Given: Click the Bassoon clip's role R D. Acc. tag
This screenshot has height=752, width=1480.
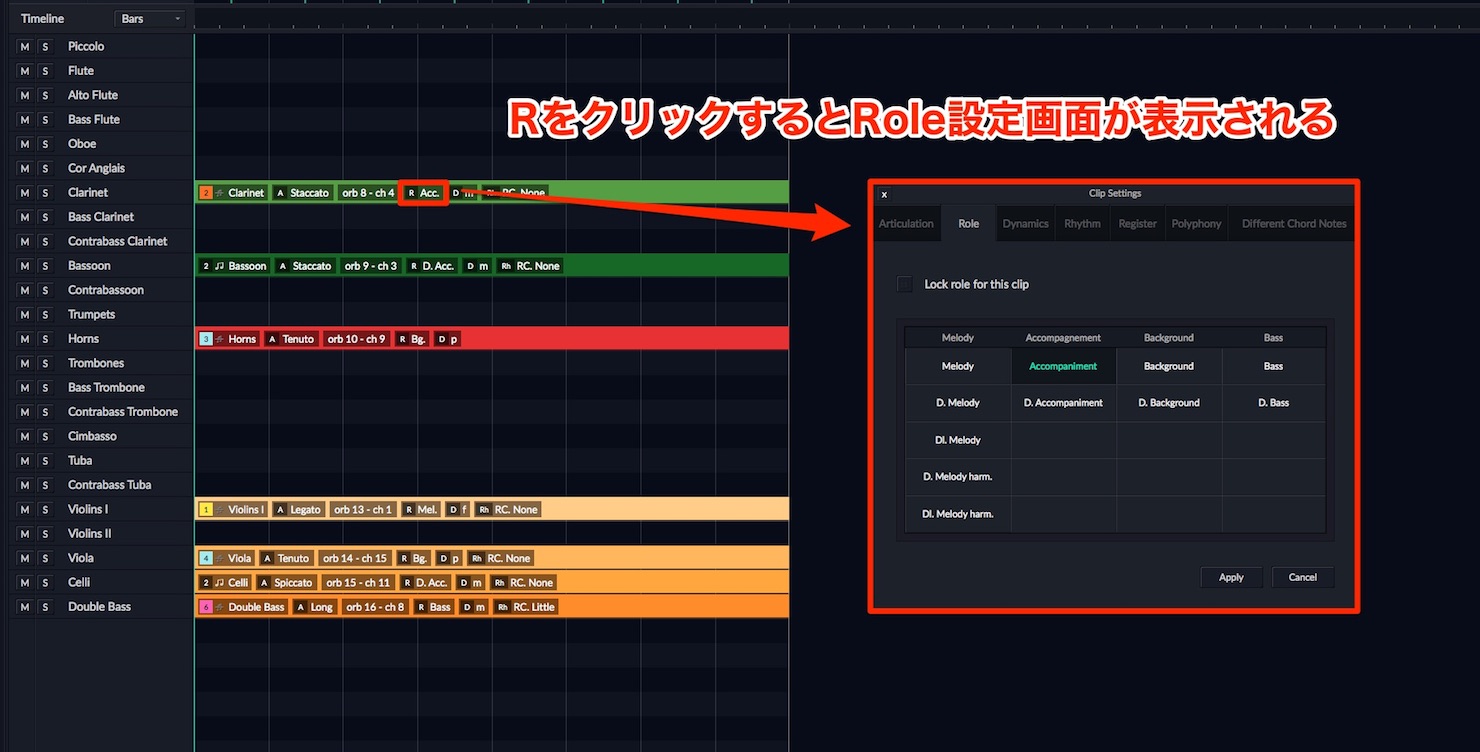Looking at the screenshot, I should tap(431, 266).
